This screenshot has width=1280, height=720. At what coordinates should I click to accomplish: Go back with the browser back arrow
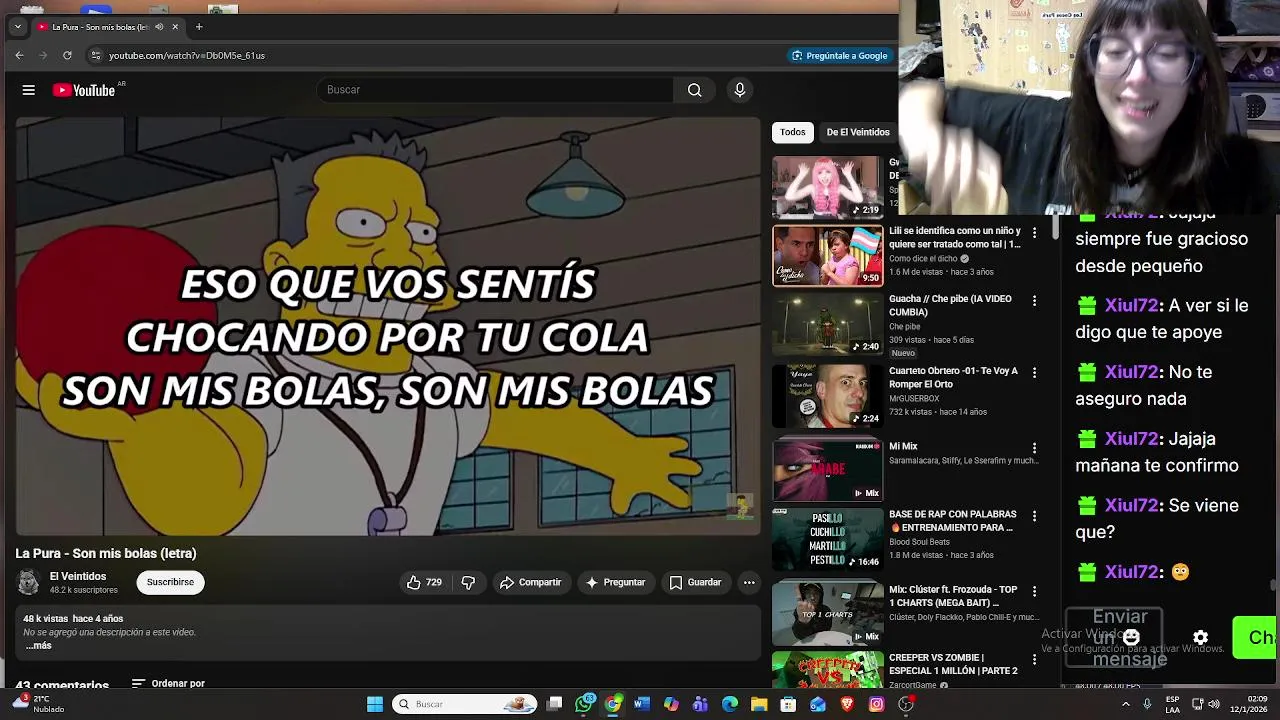pyautogui.click(x=19, y=55)
